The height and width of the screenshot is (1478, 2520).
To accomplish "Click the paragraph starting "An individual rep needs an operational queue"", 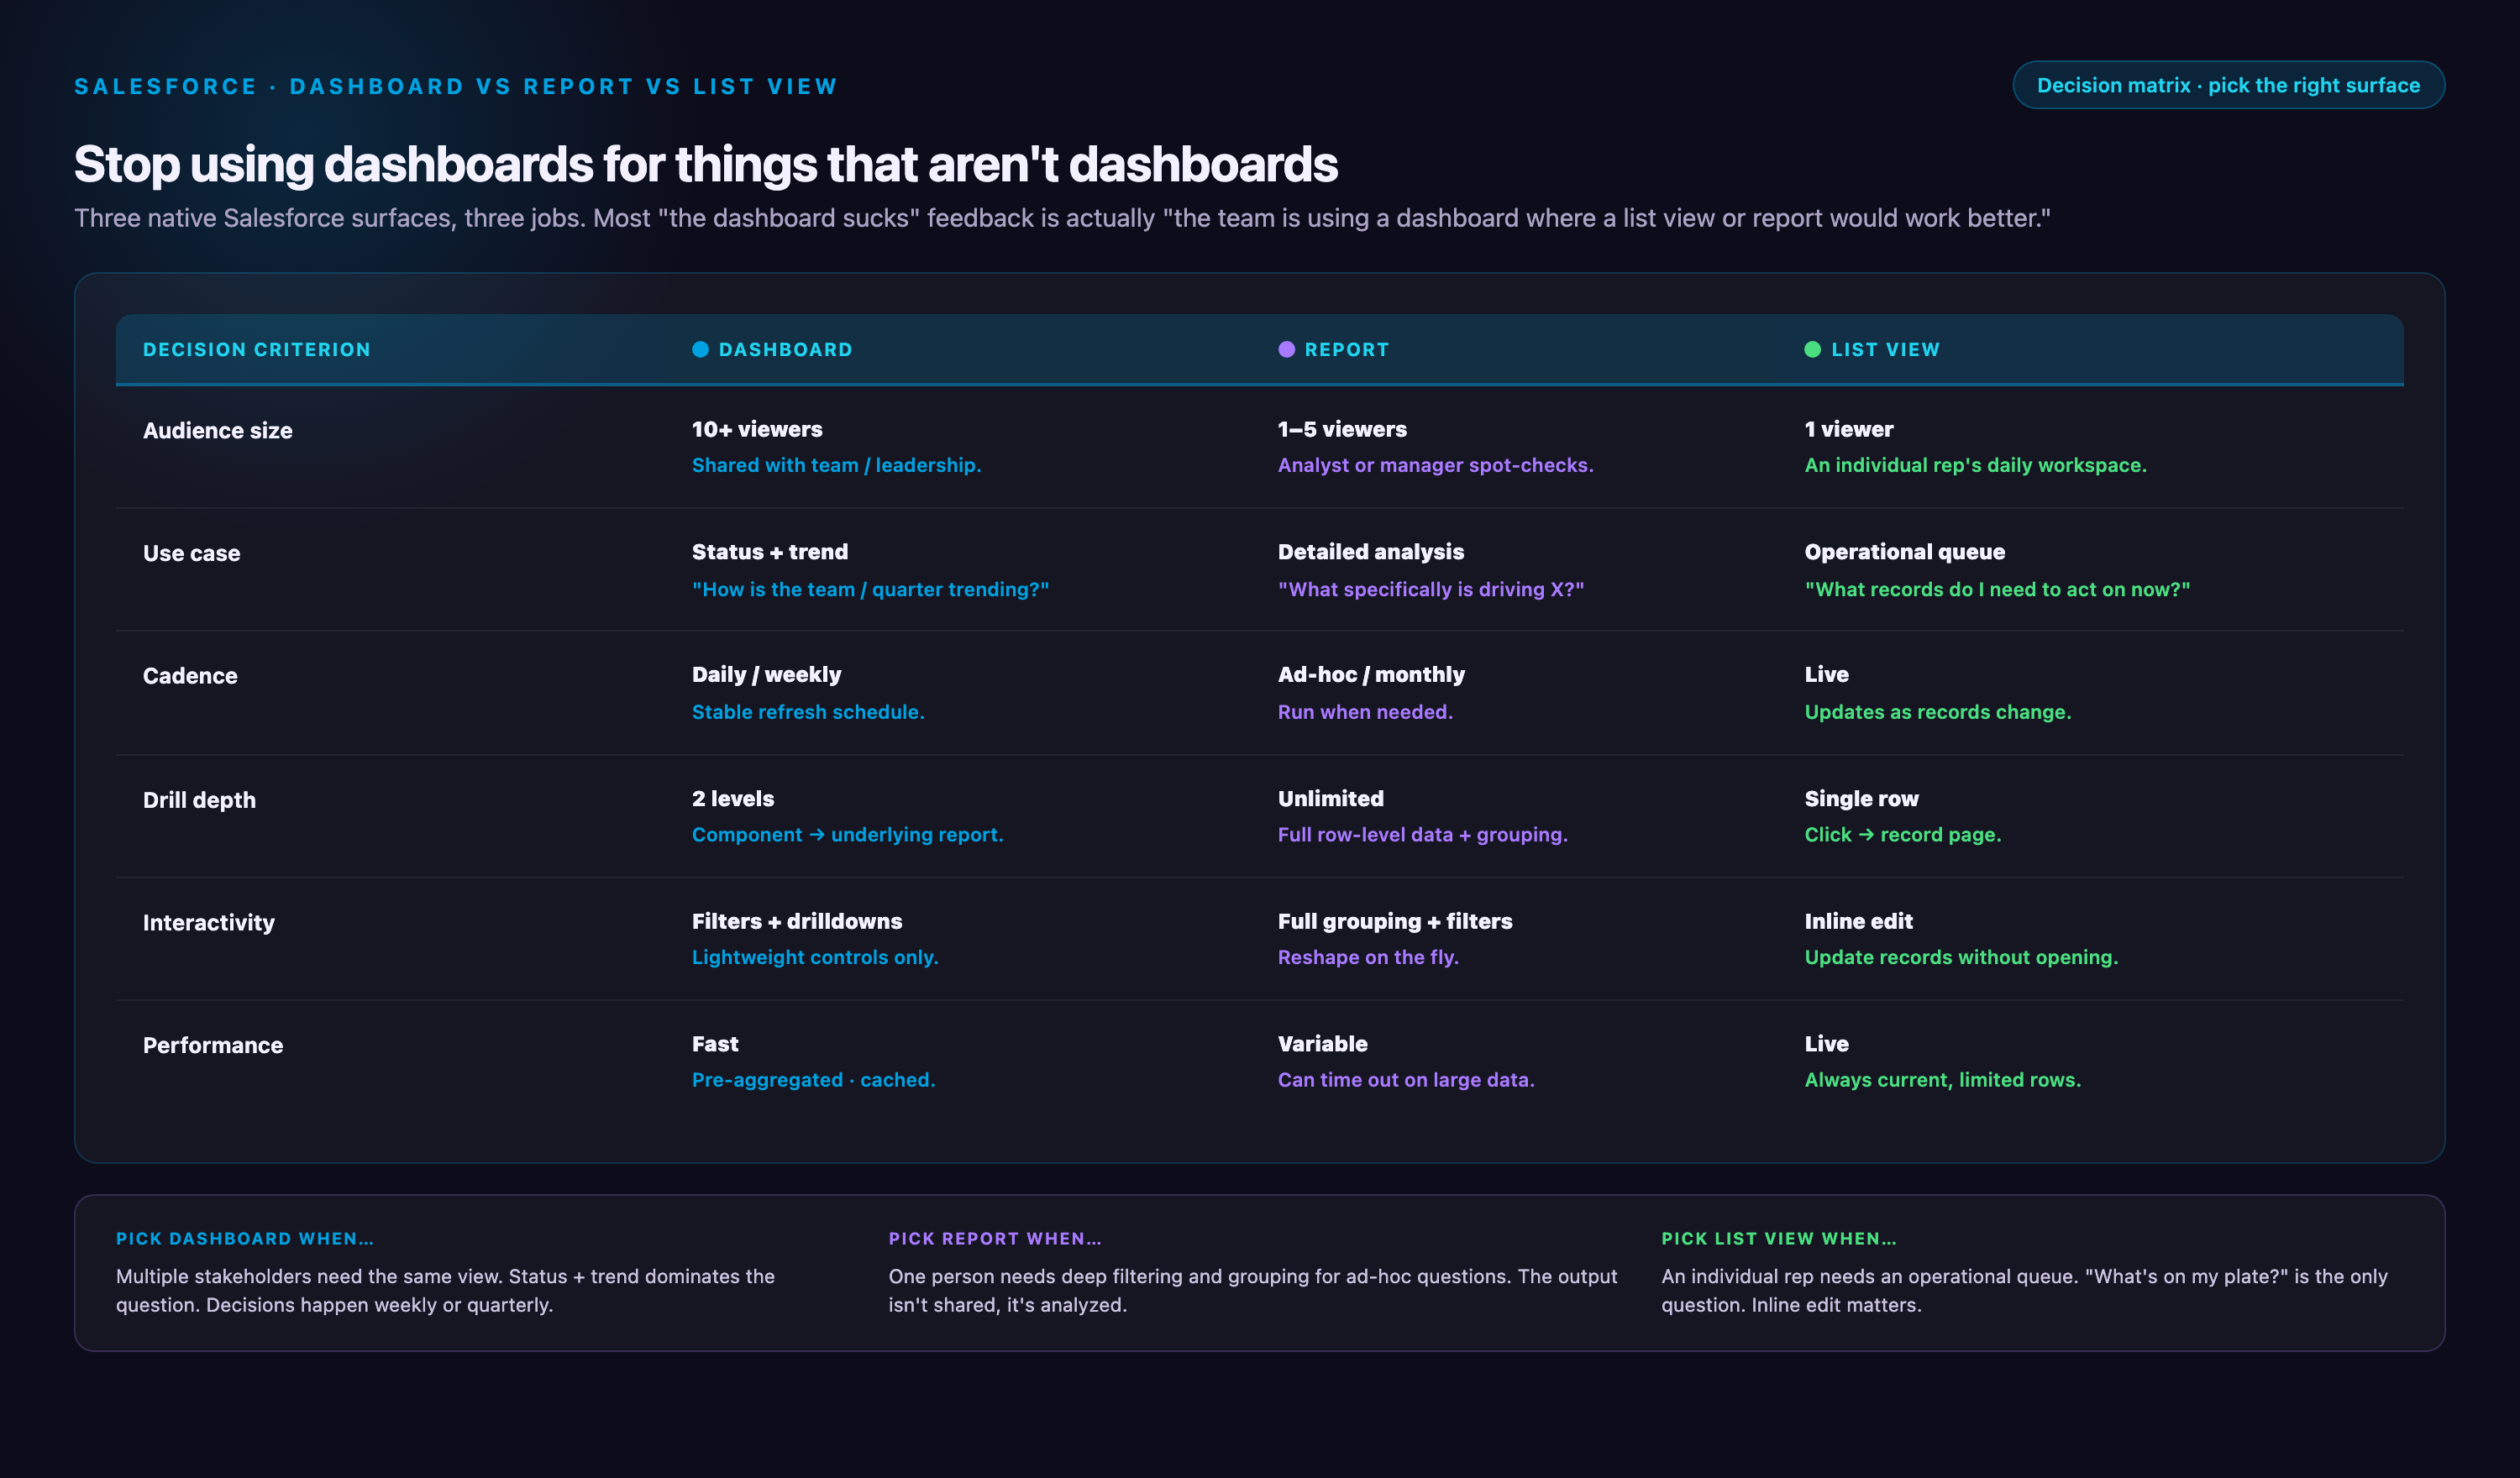I will 2024,1290.
